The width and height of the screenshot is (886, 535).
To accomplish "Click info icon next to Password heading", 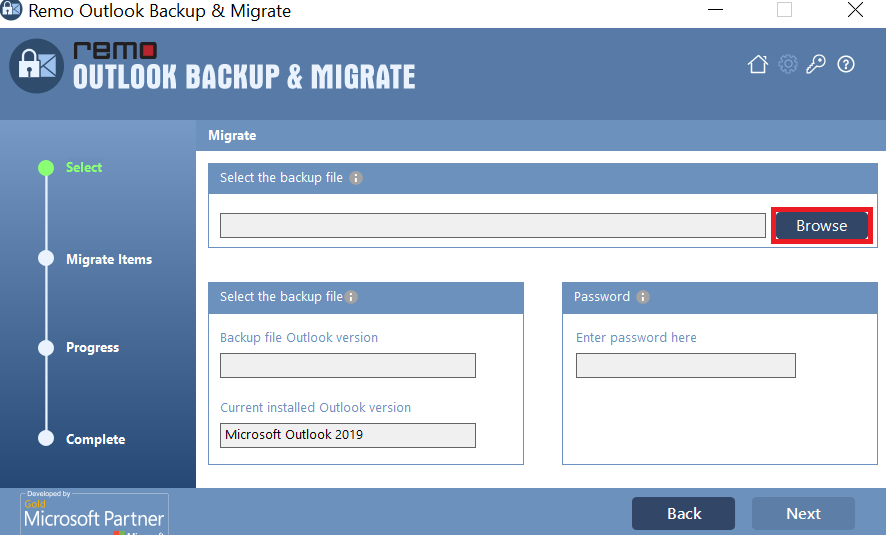I will 642,297.
